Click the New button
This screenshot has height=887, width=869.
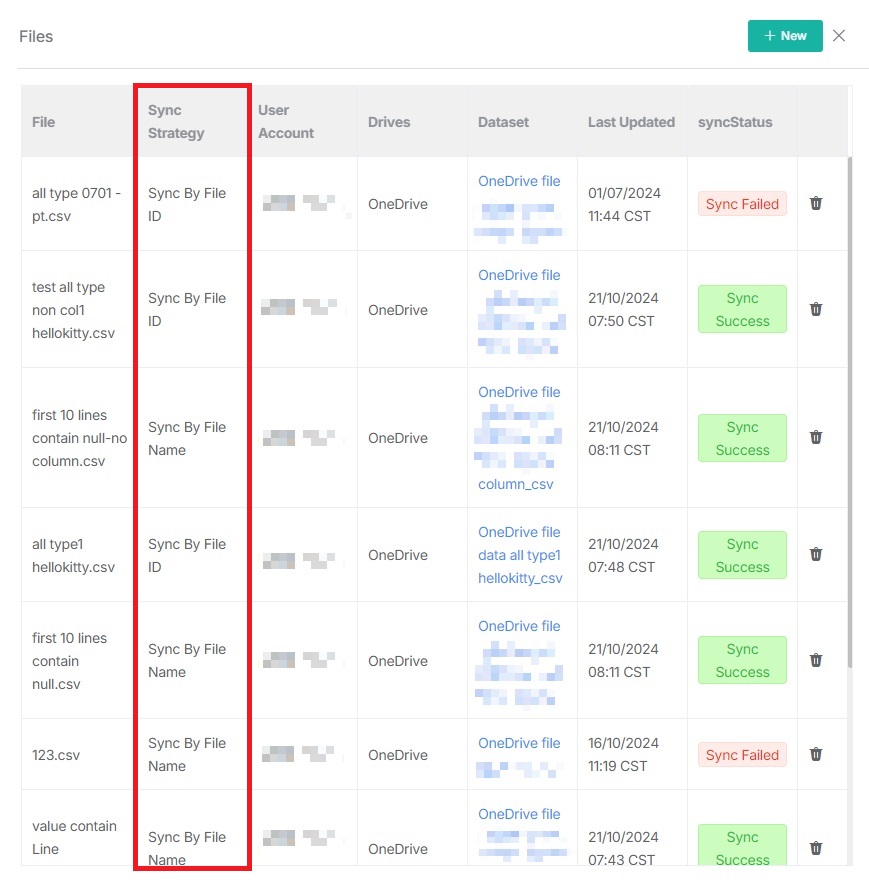click(x=785, y=36)
